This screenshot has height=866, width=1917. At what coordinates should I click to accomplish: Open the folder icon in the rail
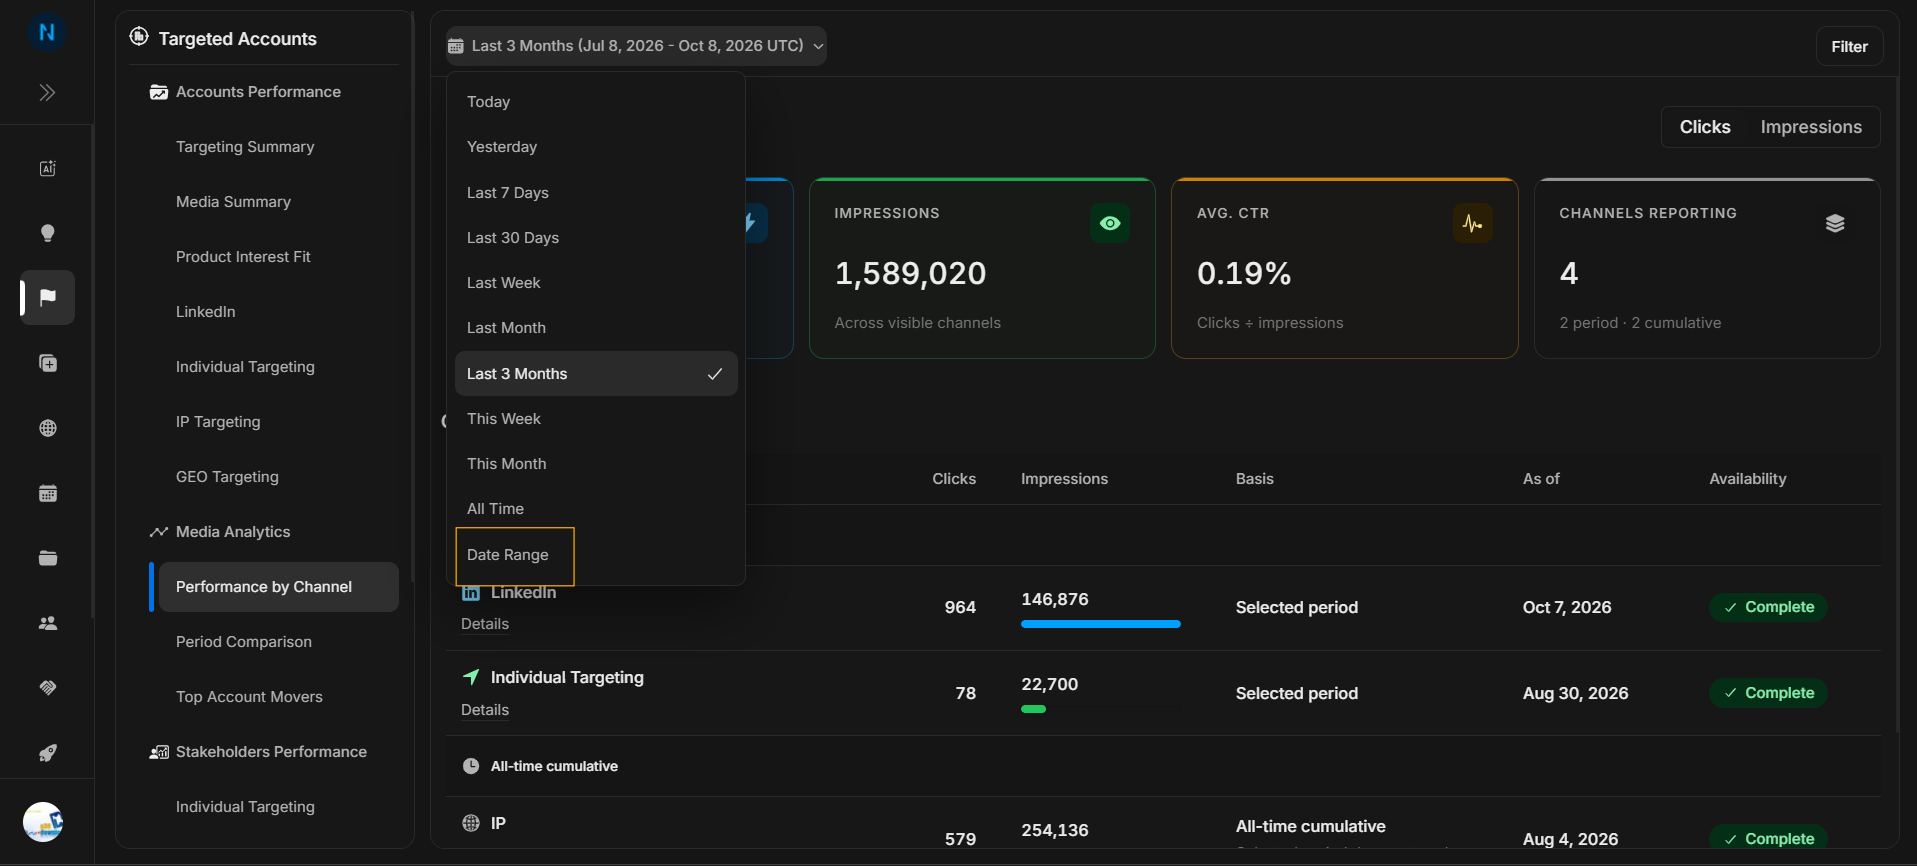[47, 558]
